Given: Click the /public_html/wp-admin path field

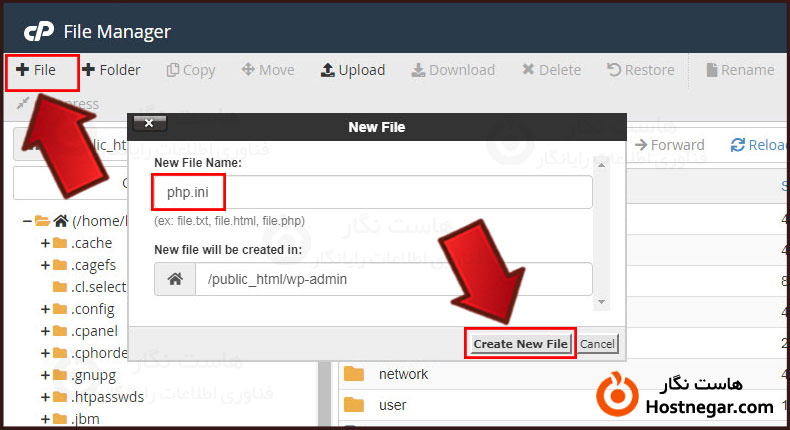Looking at the screenshot, I should [393, 280].
